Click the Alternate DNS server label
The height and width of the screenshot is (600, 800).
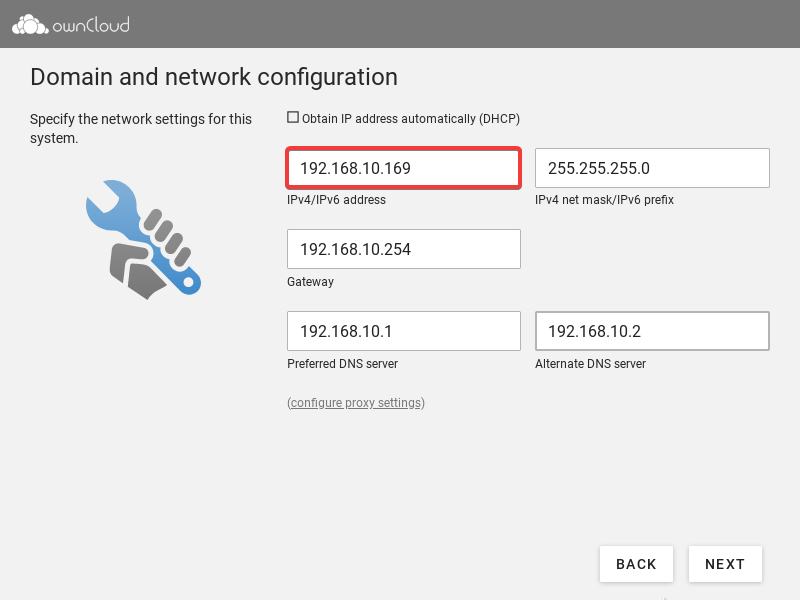590,364
